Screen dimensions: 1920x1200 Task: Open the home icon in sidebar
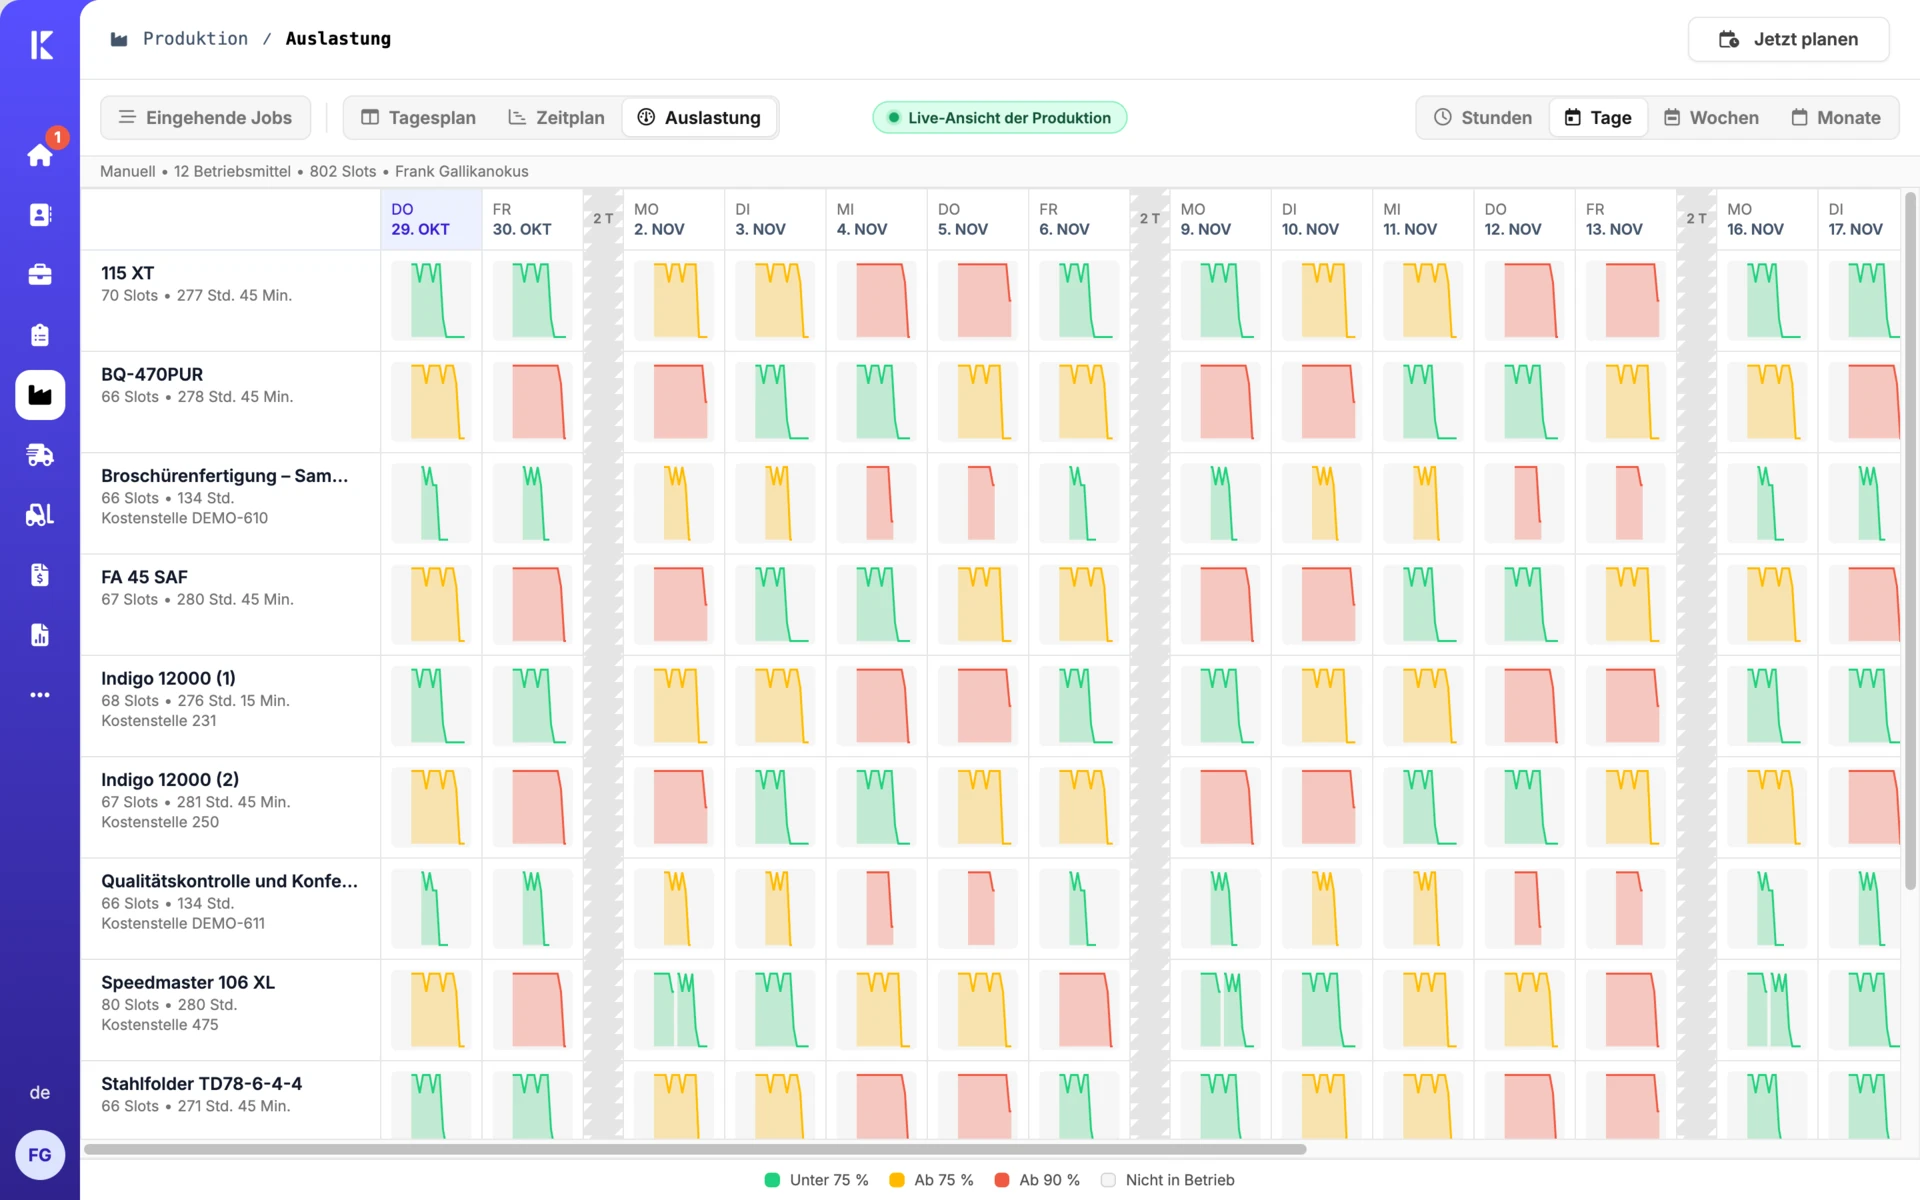tap(40, 155)
